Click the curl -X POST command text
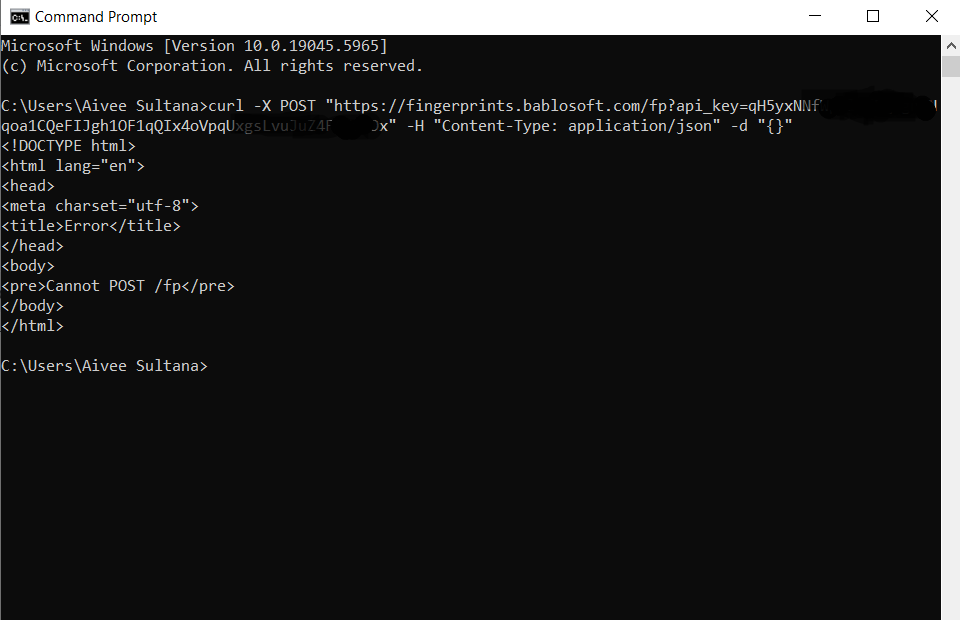The height and width of the screenshot is (620, 960). pos(262,106)
